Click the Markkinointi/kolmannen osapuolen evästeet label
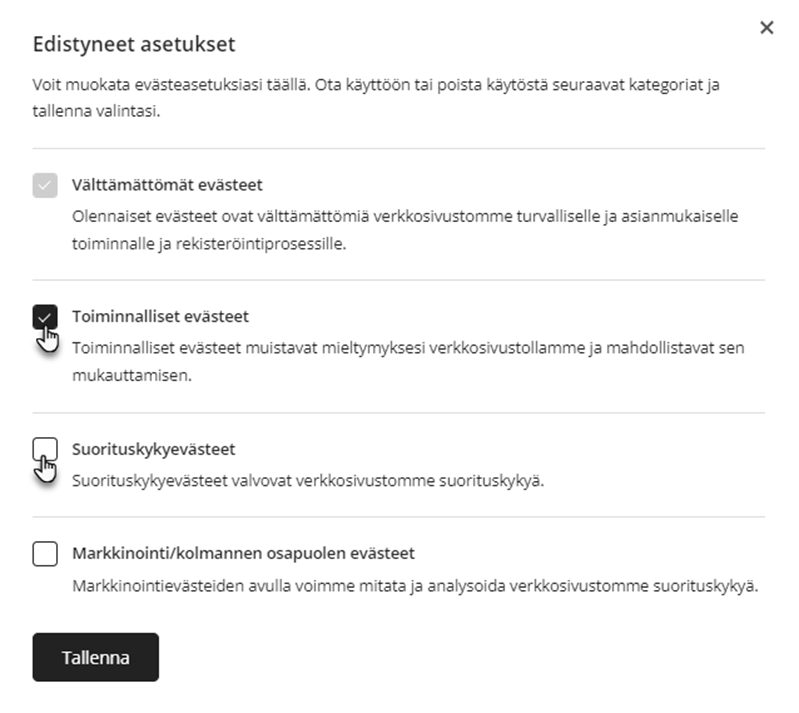 (x=243, y=552)
